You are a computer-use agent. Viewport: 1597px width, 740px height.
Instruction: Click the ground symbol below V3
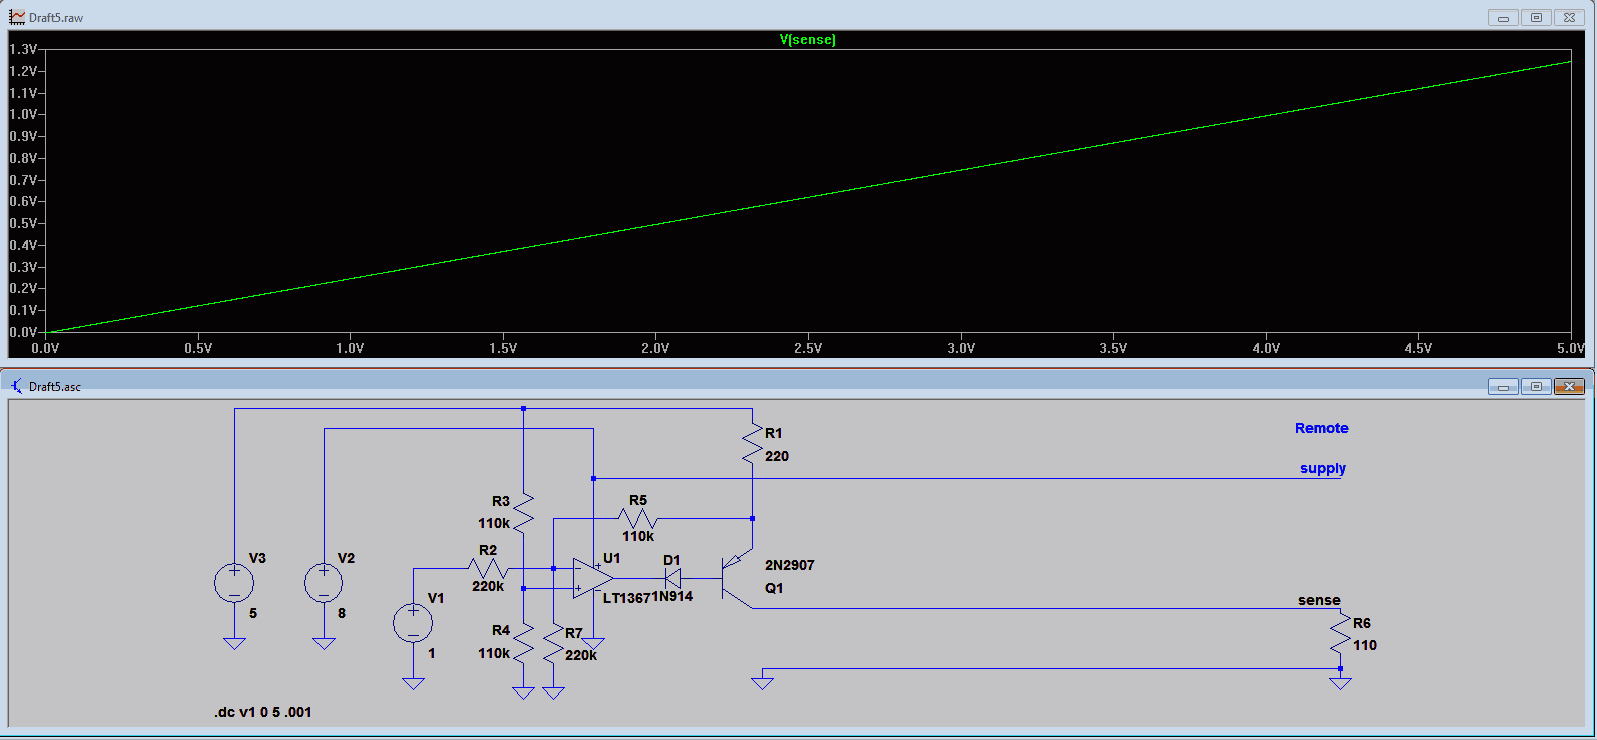(x=234, y=644)
